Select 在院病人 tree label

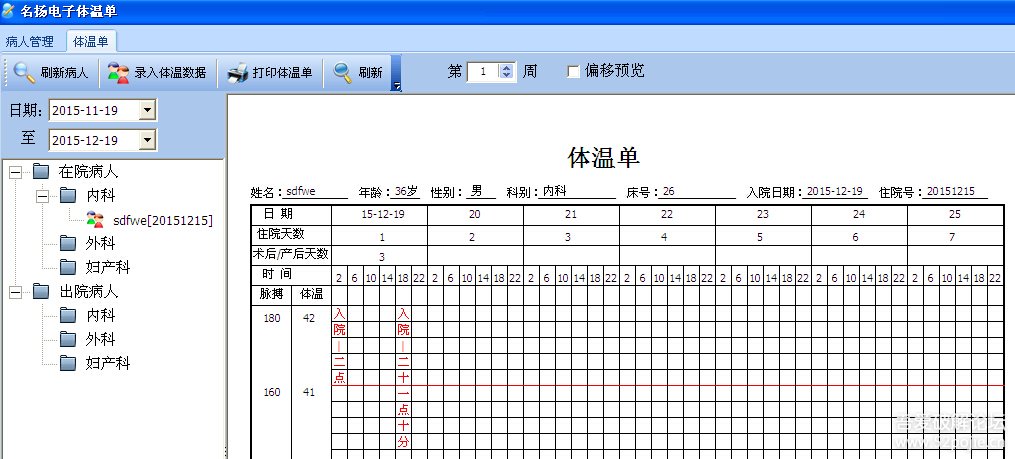click(x=88, y=172)
